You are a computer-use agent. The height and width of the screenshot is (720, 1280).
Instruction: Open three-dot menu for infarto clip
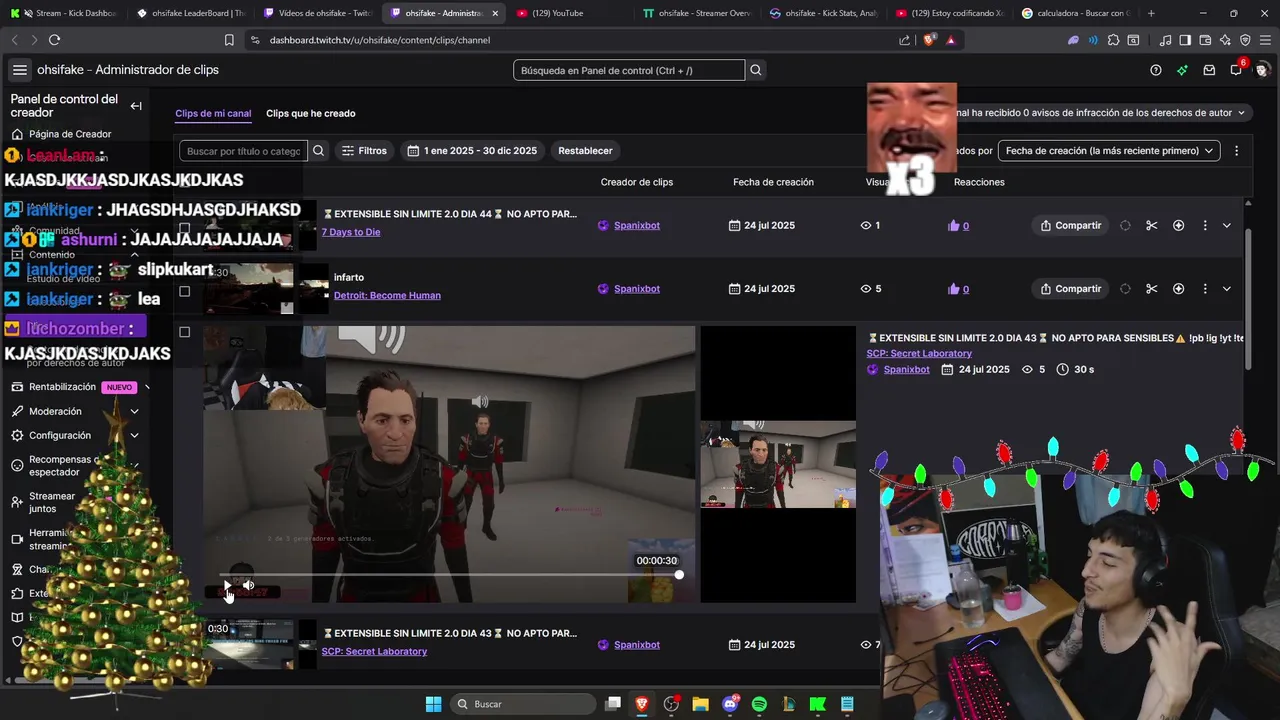coord(1205,289)
